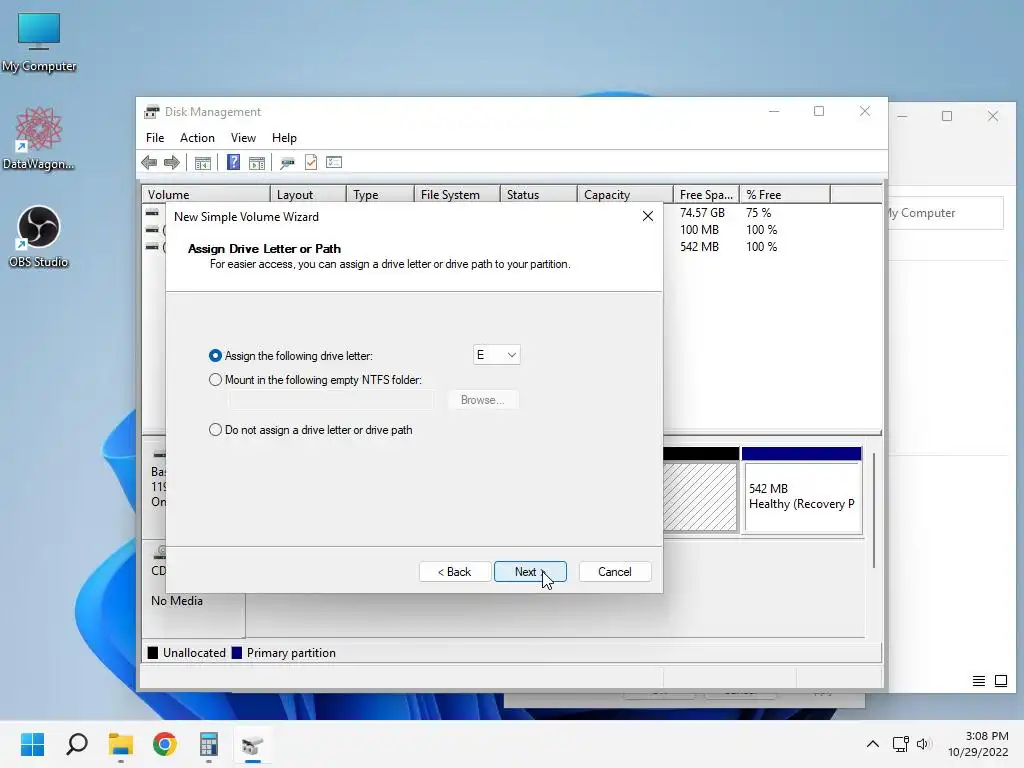The height and width of the screenshot is (768, 1024).
Task: Launch OBS Studio desktop shortcut
Action: (39, 236)
